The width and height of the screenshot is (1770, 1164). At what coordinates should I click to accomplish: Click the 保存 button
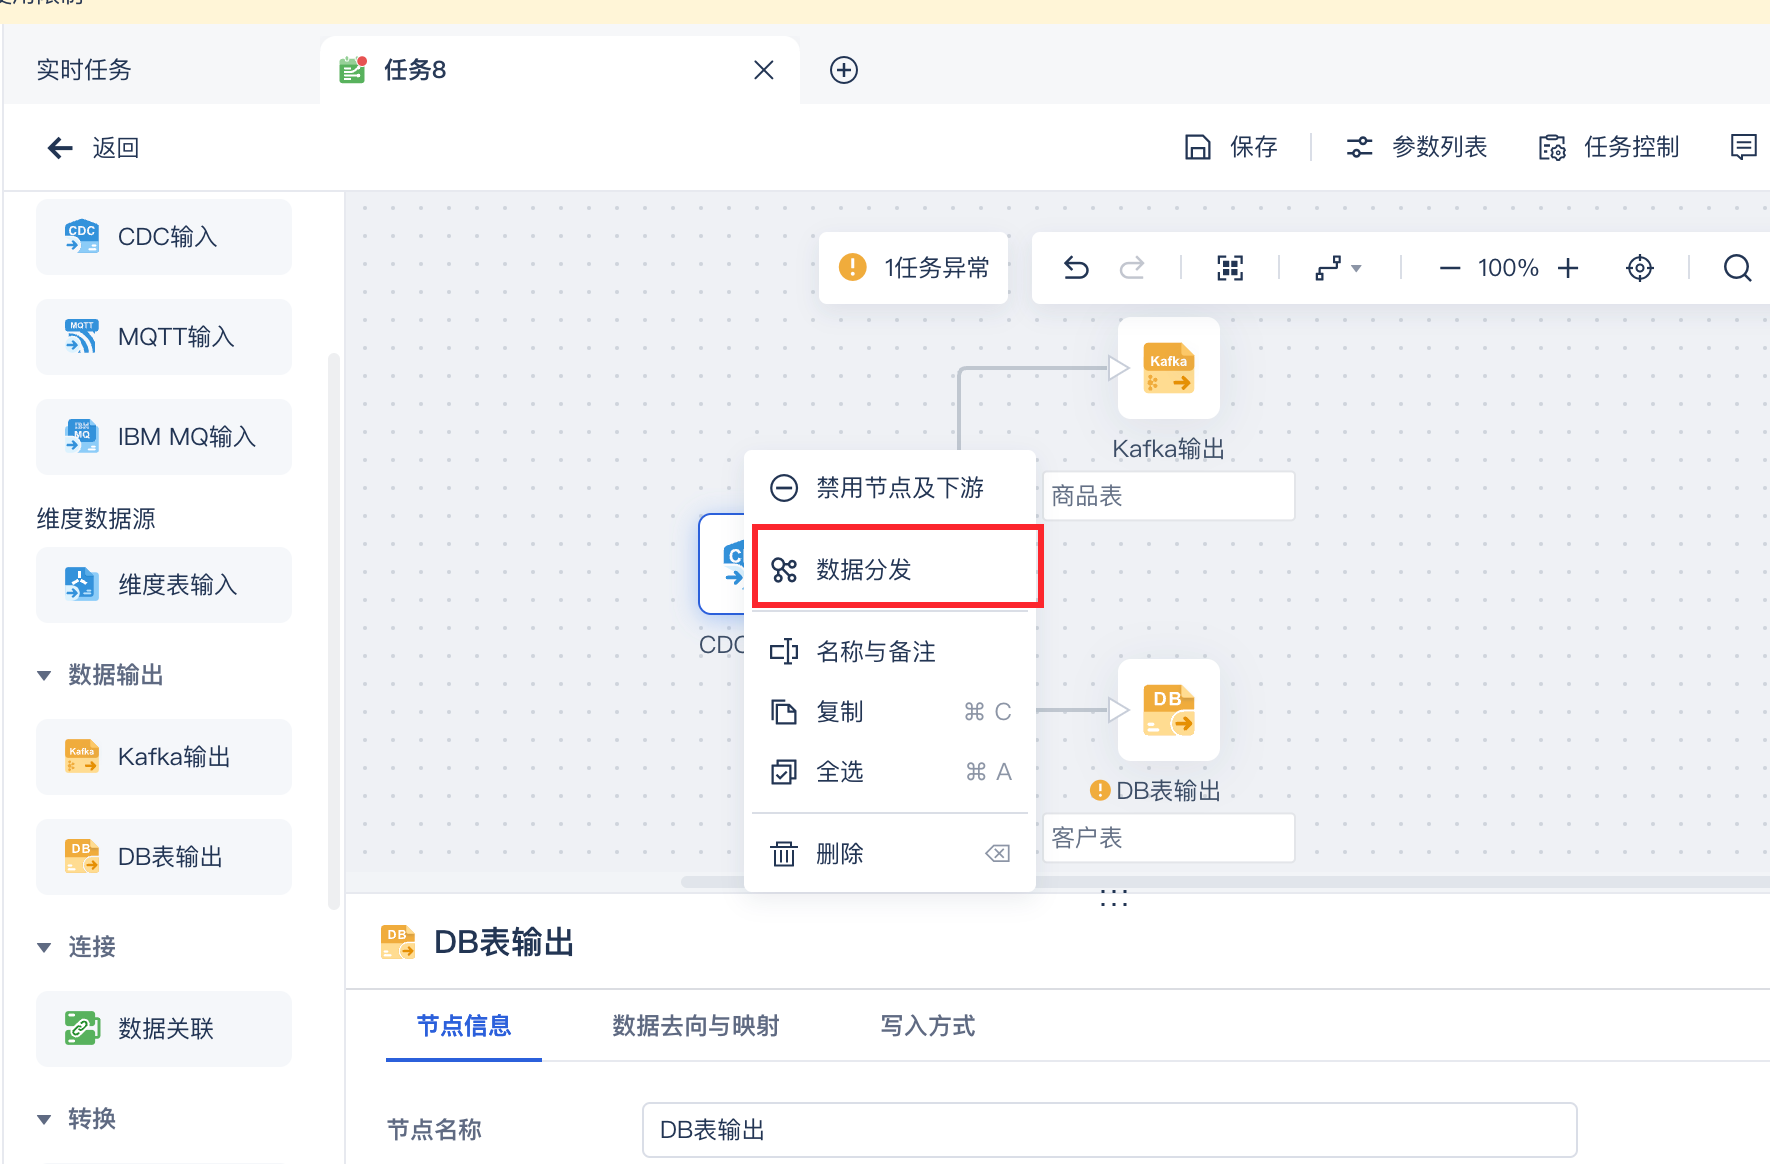pos(1232,147)
